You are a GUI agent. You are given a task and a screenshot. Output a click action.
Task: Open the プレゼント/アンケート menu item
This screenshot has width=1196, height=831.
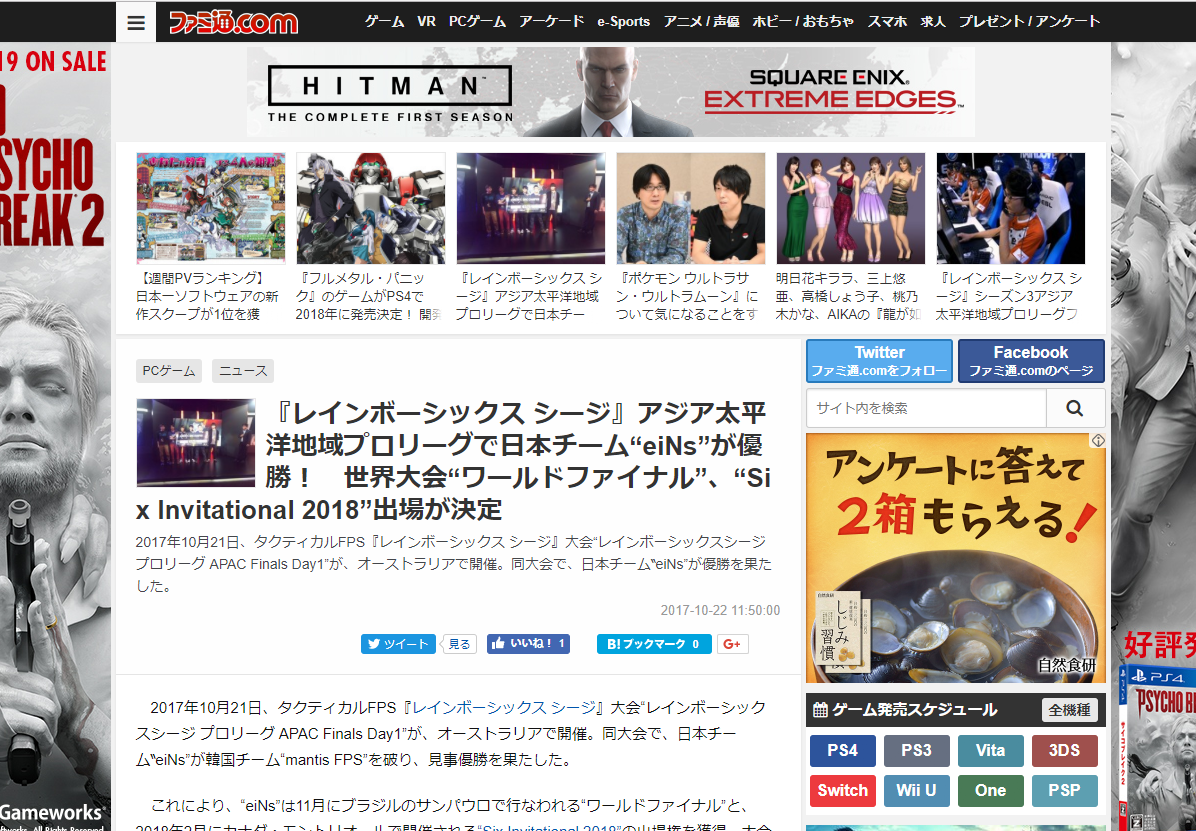point(1030,21)
